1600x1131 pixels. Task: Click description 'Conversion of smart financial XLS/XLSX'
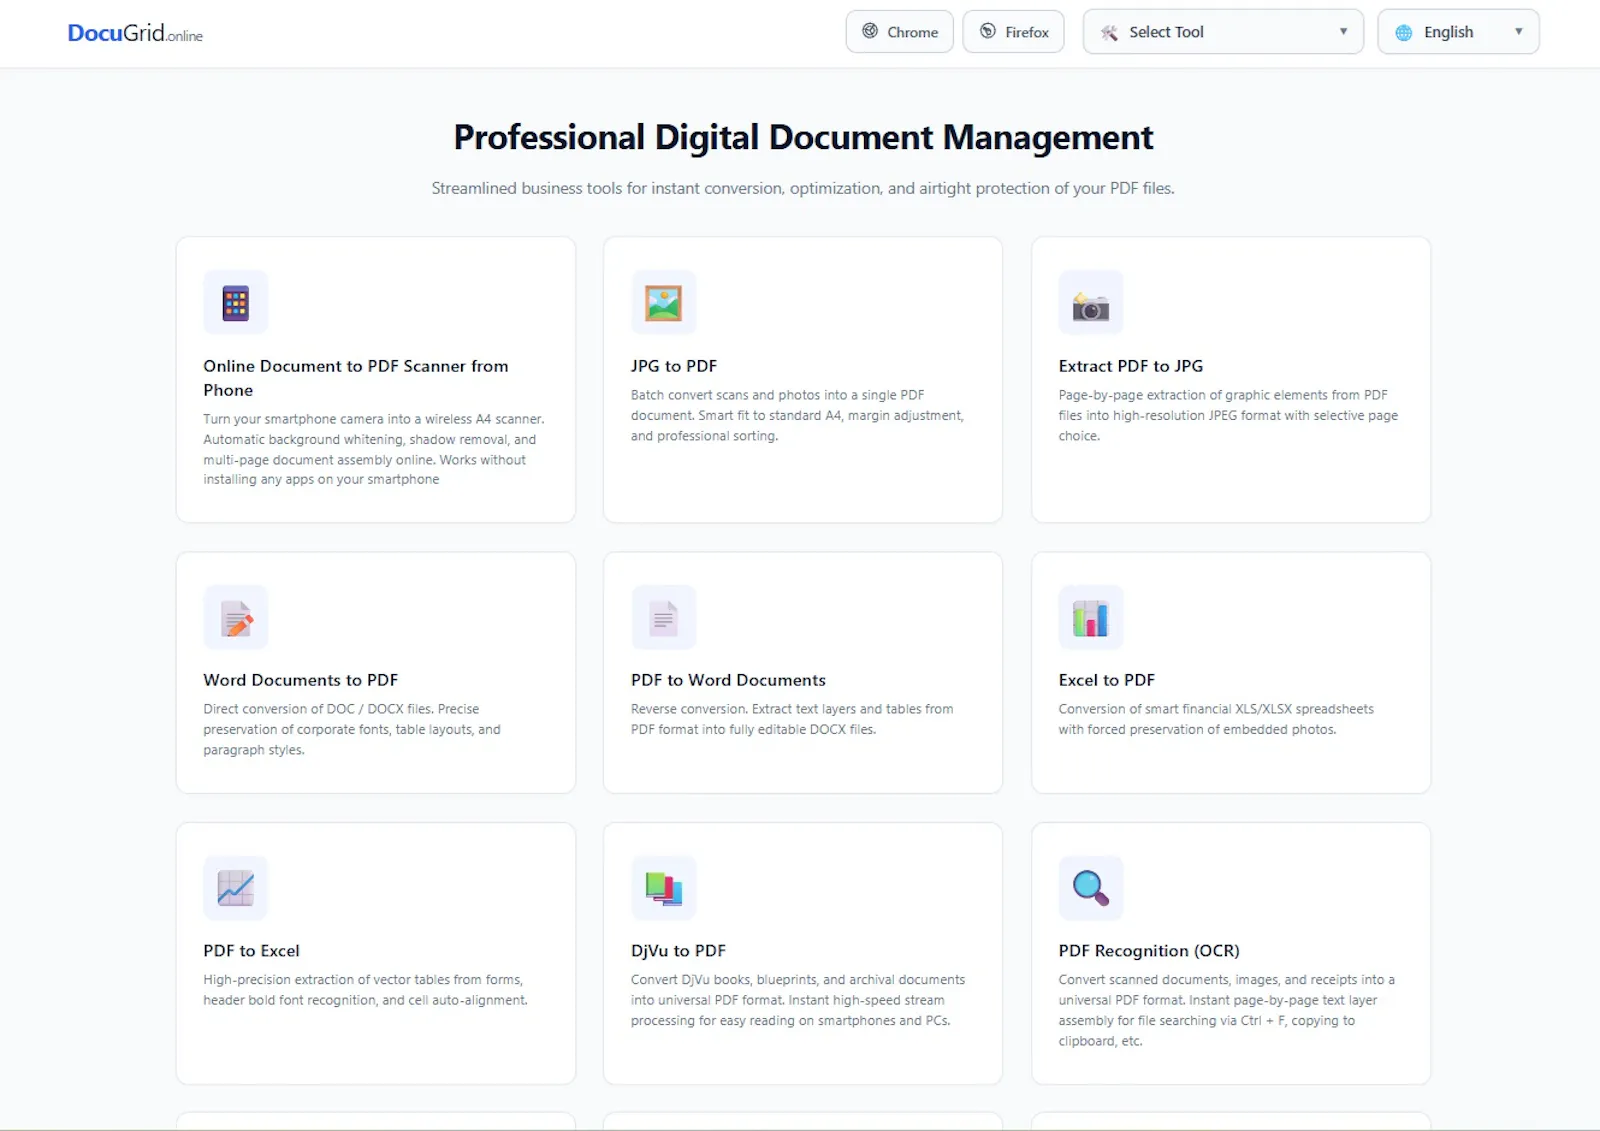pyautogui.click(x=1216, y=719)
